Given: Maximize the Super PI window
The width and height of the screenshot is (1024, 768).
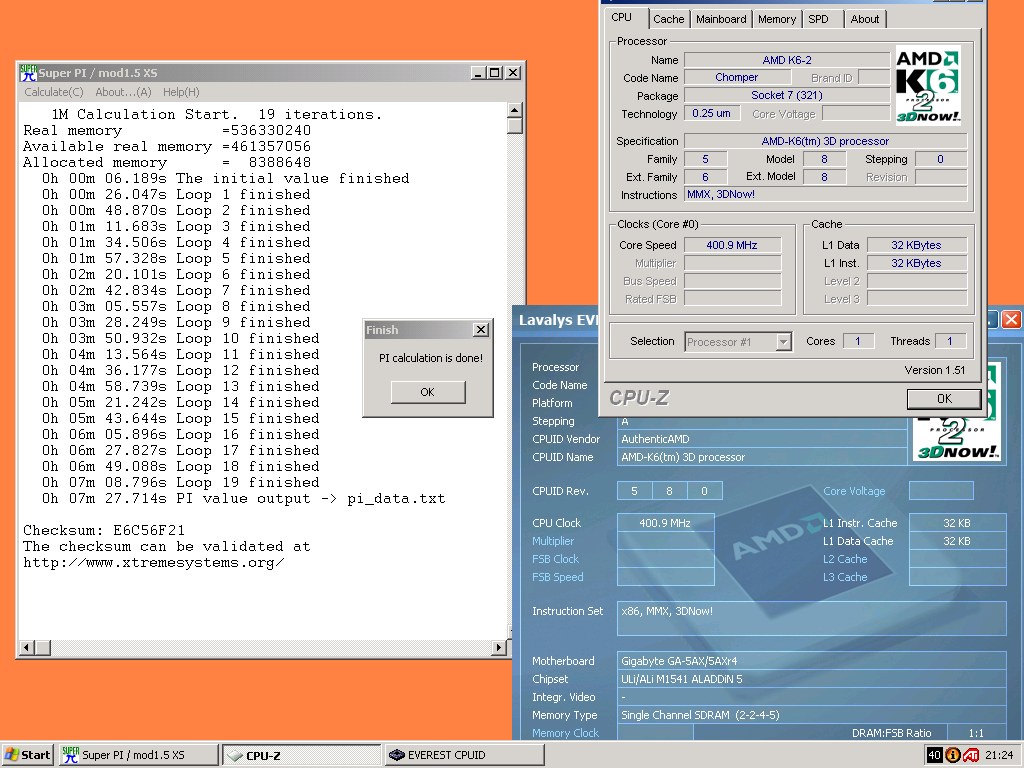Looking at the screenshot, I should click(x=495, y=72).
